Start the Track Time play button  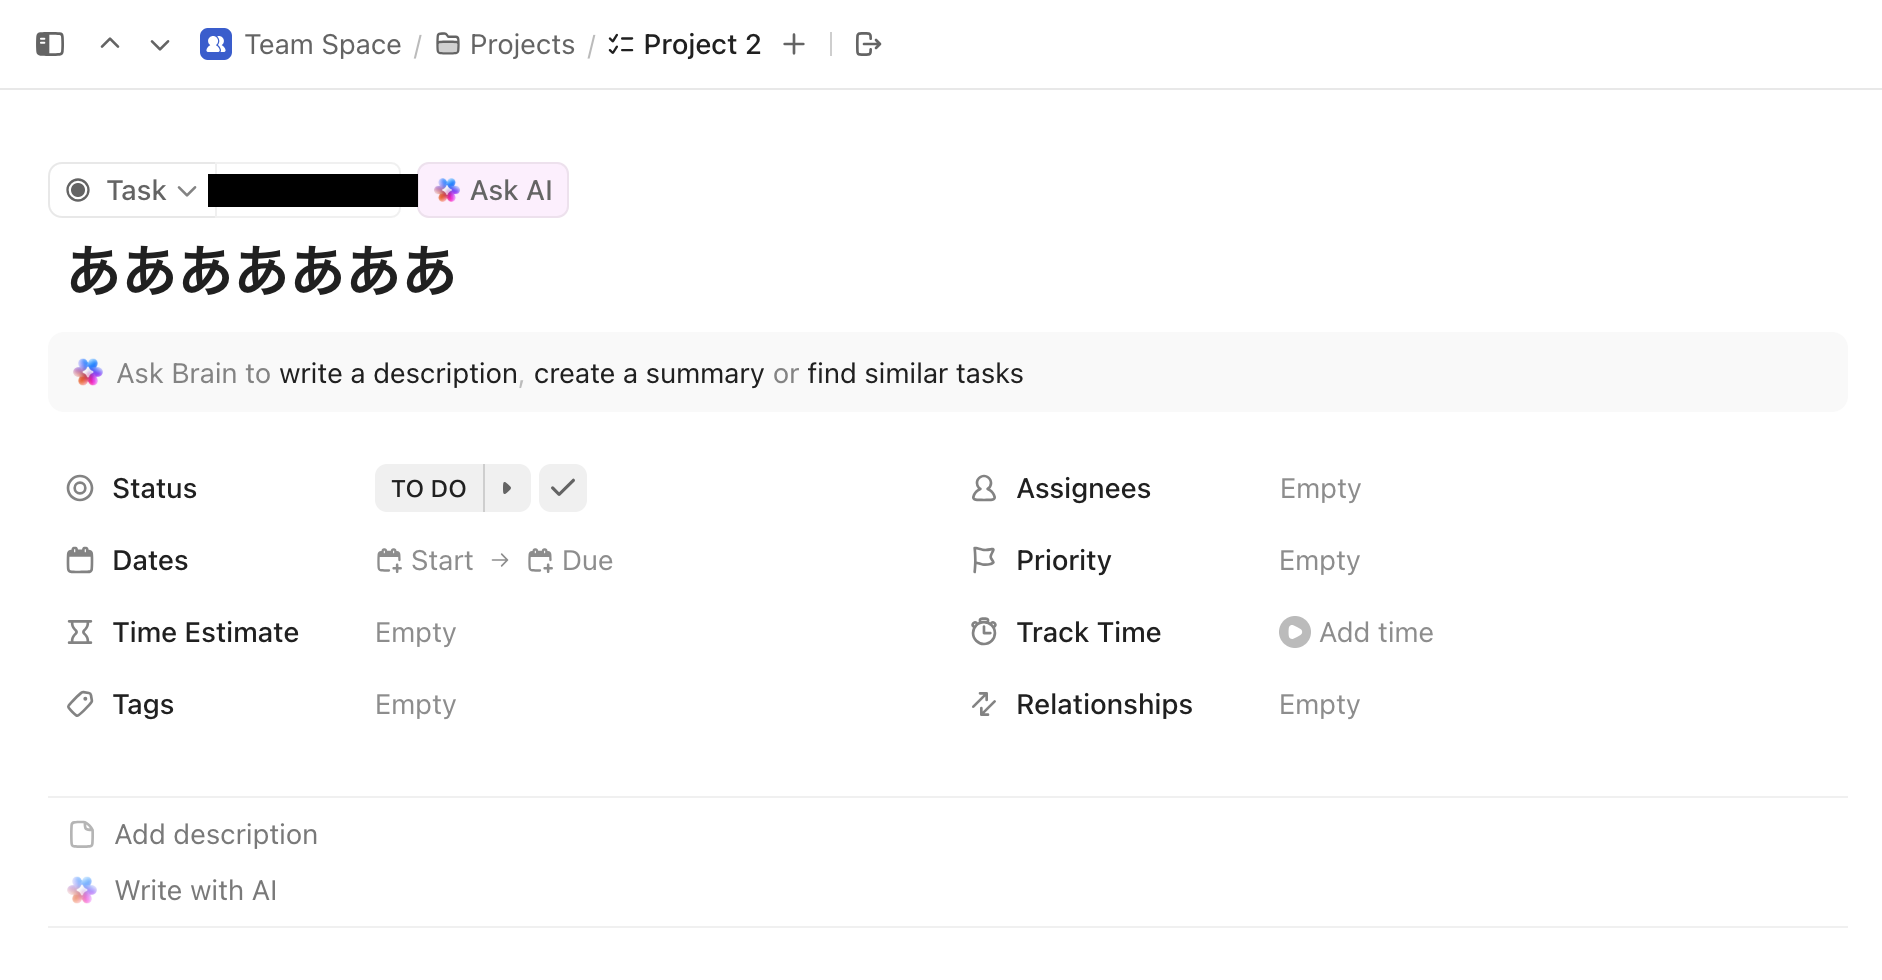point(1294,632)
